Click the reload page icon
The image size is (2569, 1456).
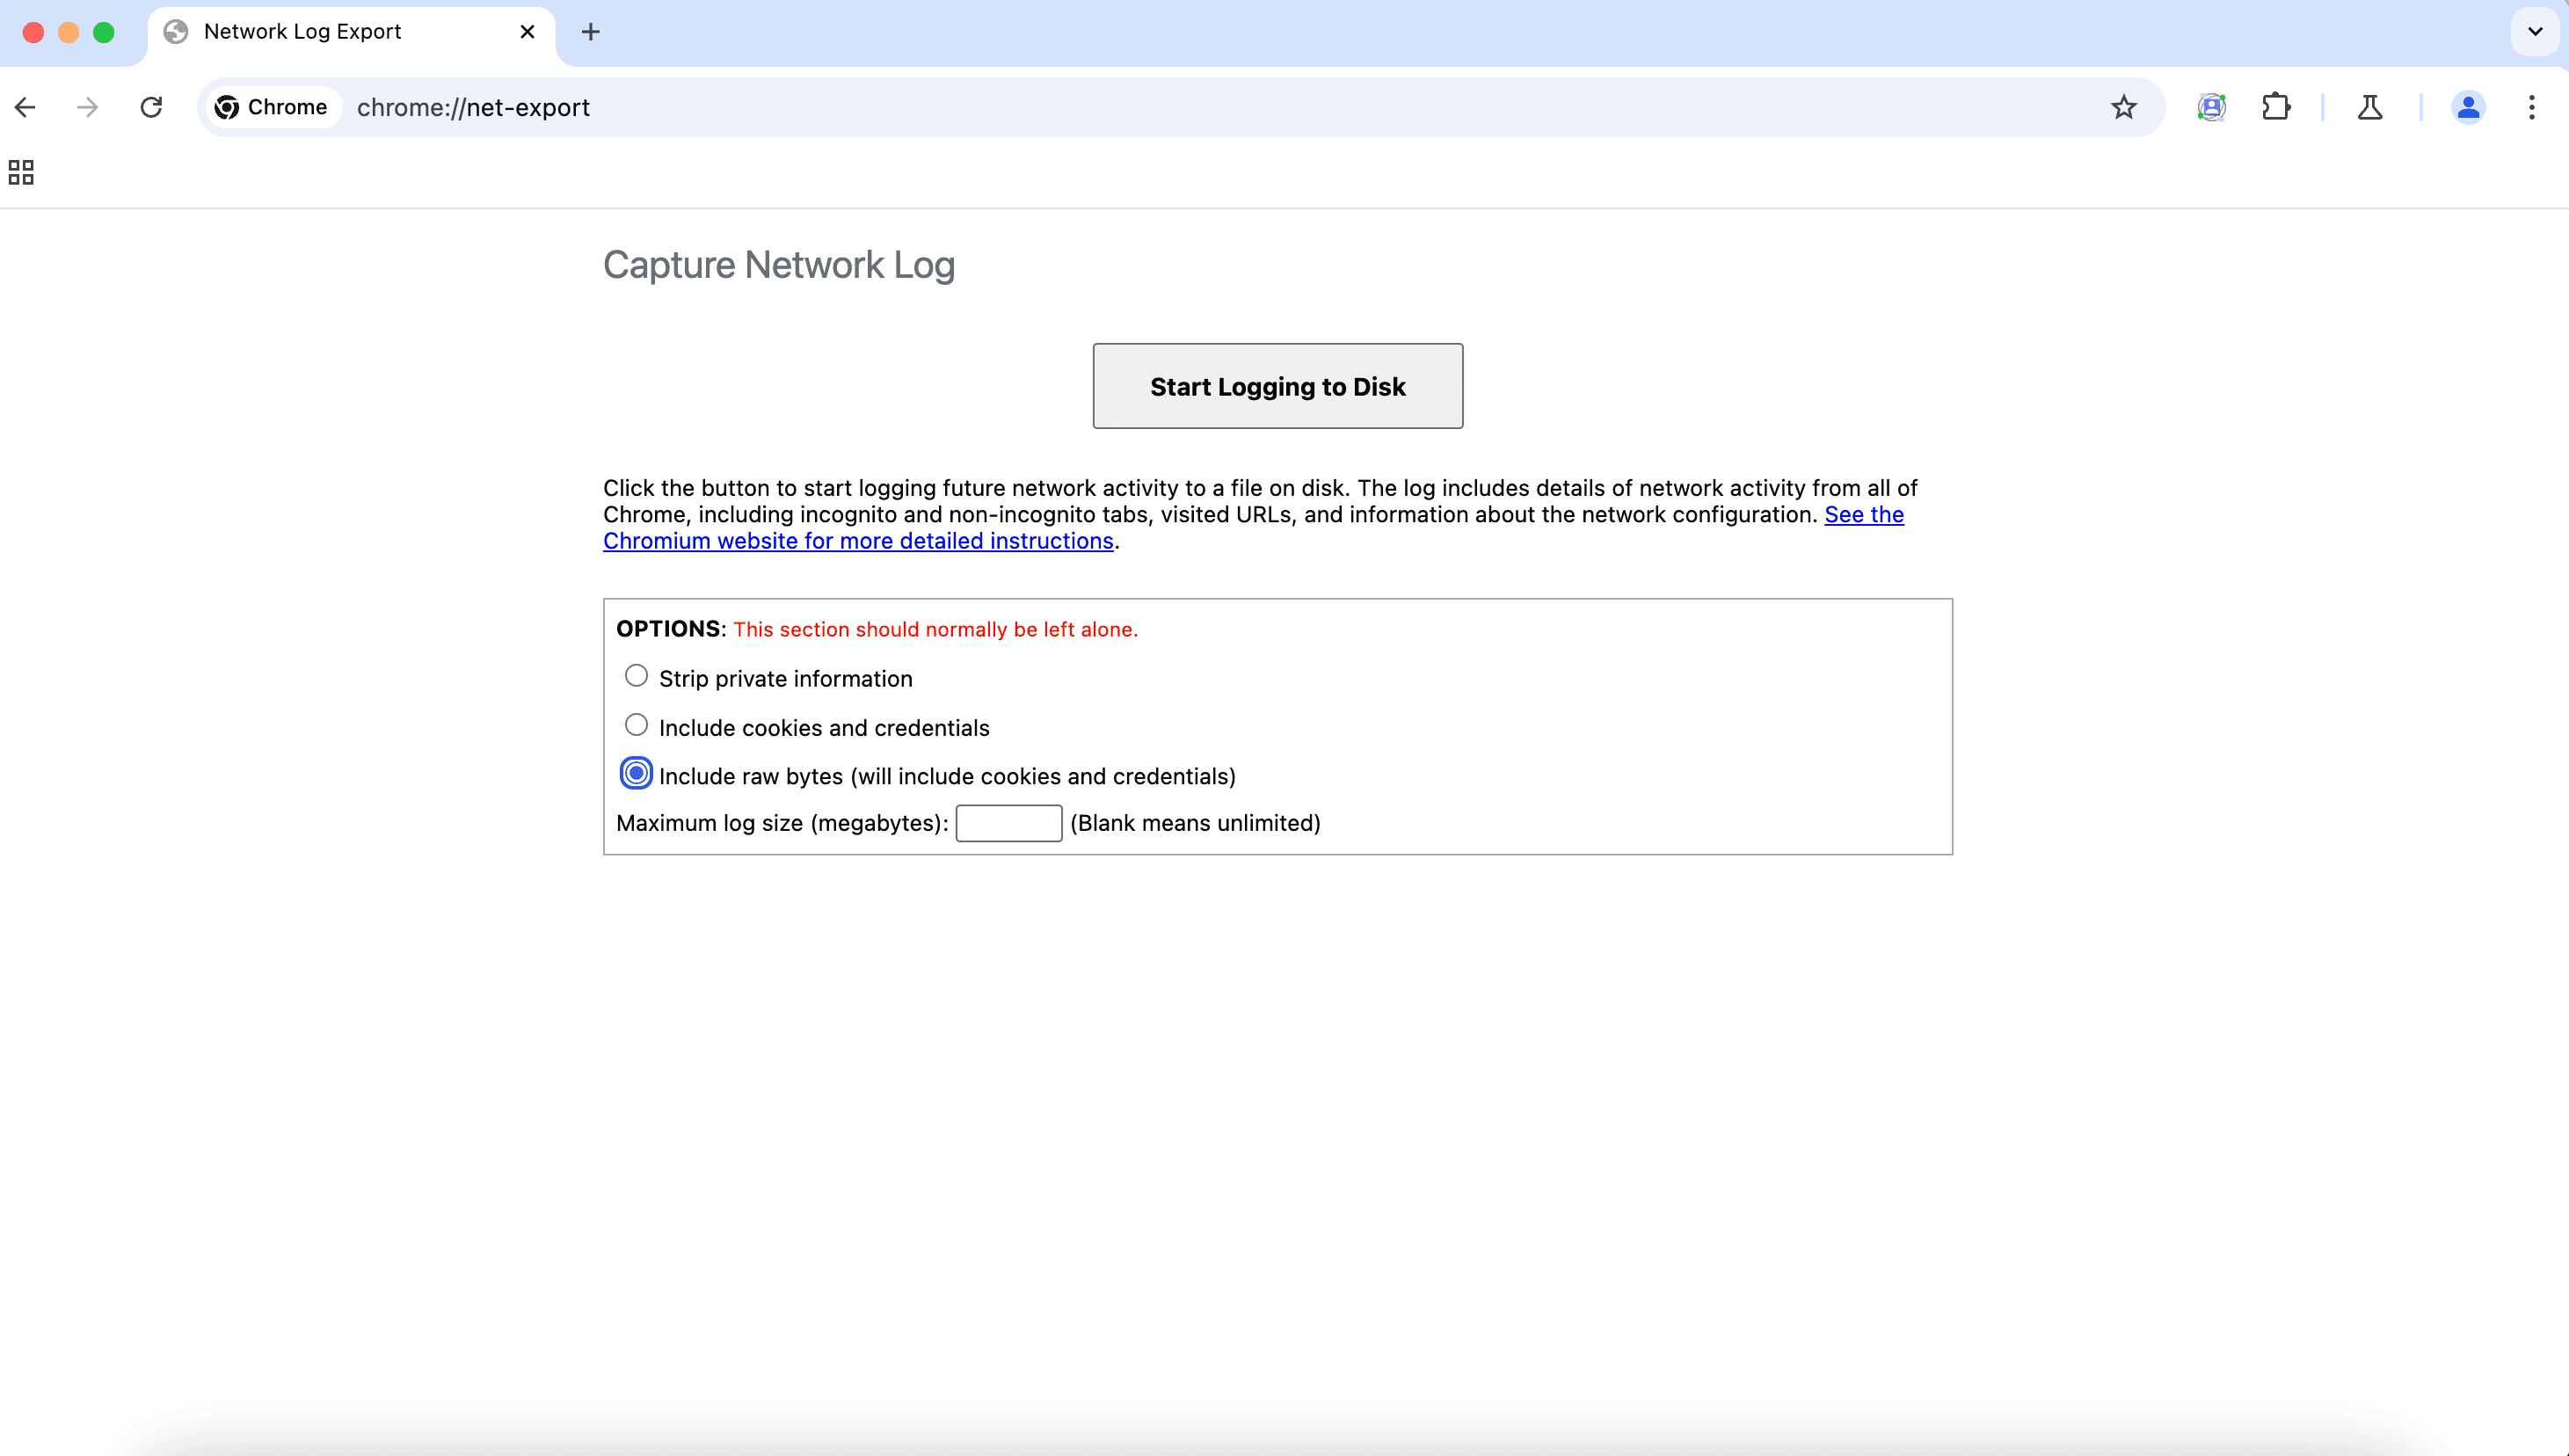150,107
